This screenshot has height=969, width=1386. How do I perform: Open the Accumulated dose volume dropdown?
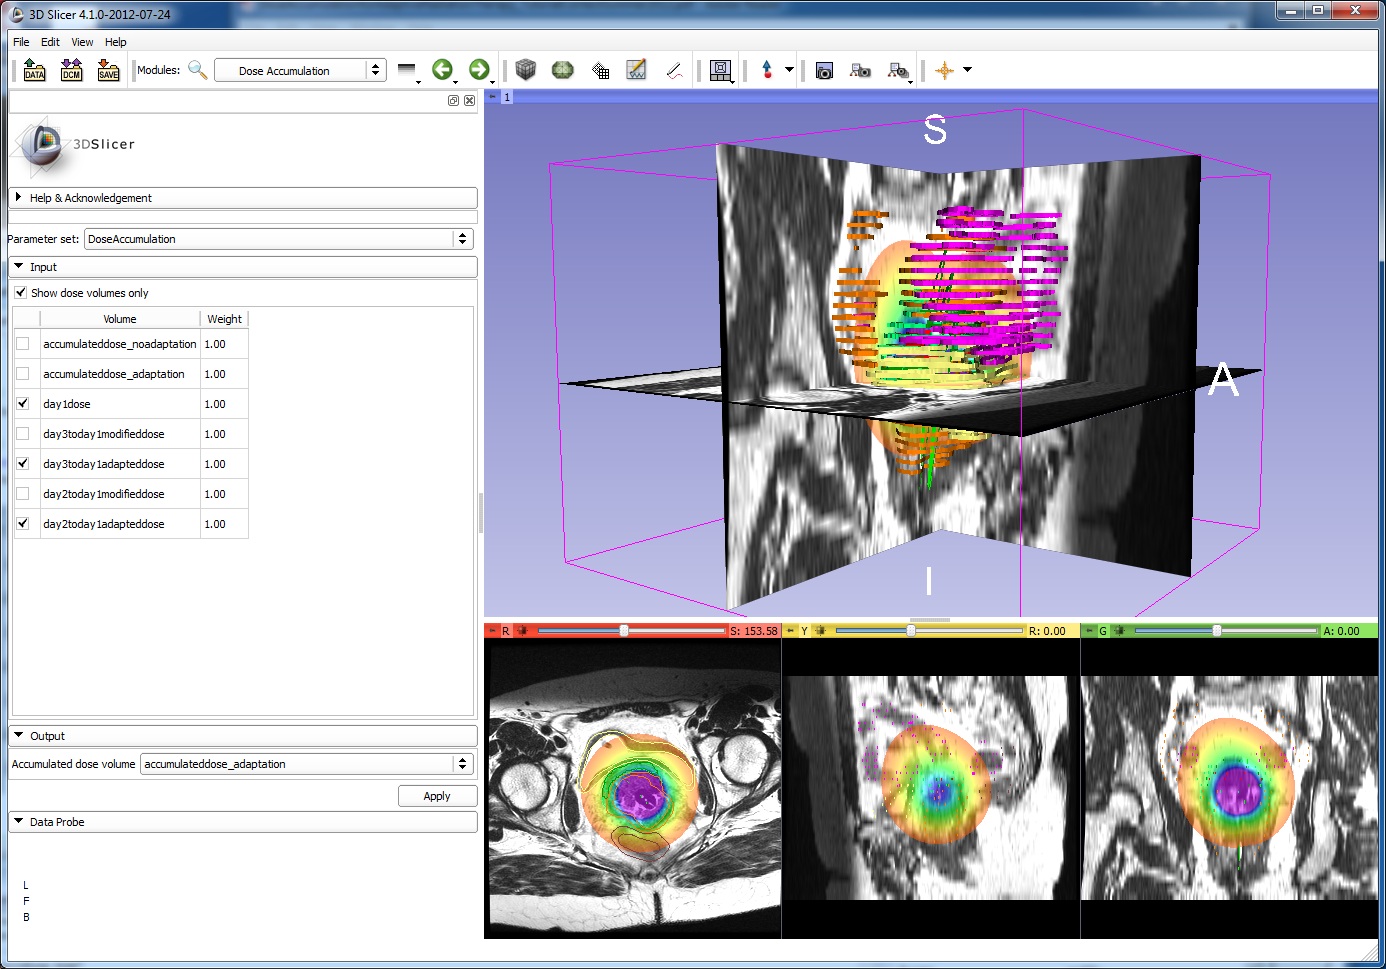pyautogui.click(x=306, y=764)
